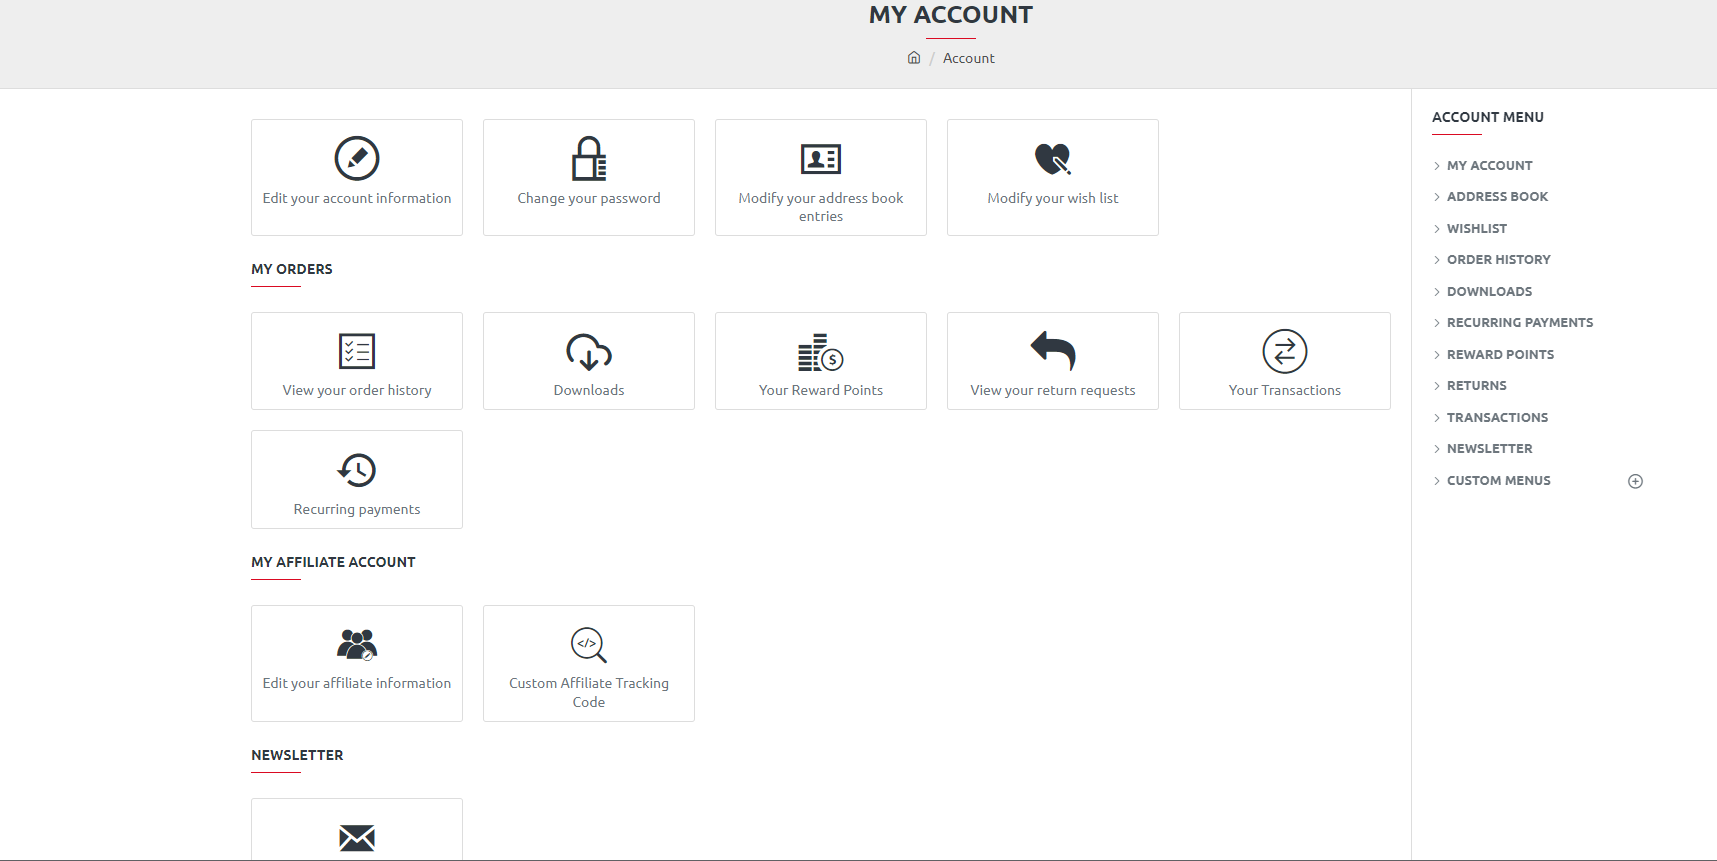Click the order history checklist icon
Image resolution: width=1717 pixels, height=861 pixels.
pos(357,351)
